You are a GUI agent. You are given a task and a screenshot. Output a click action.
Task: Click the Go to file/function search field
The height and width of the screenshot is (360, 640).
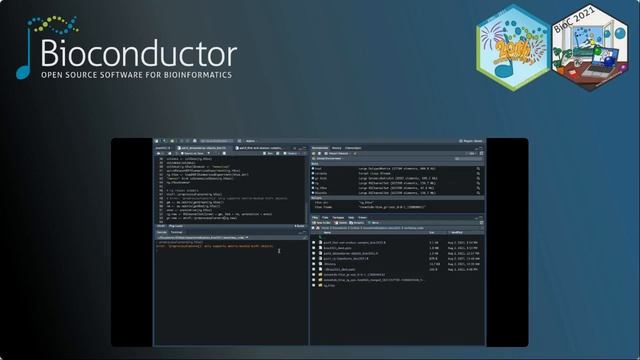pyautogui.click(x=216, y=141)
